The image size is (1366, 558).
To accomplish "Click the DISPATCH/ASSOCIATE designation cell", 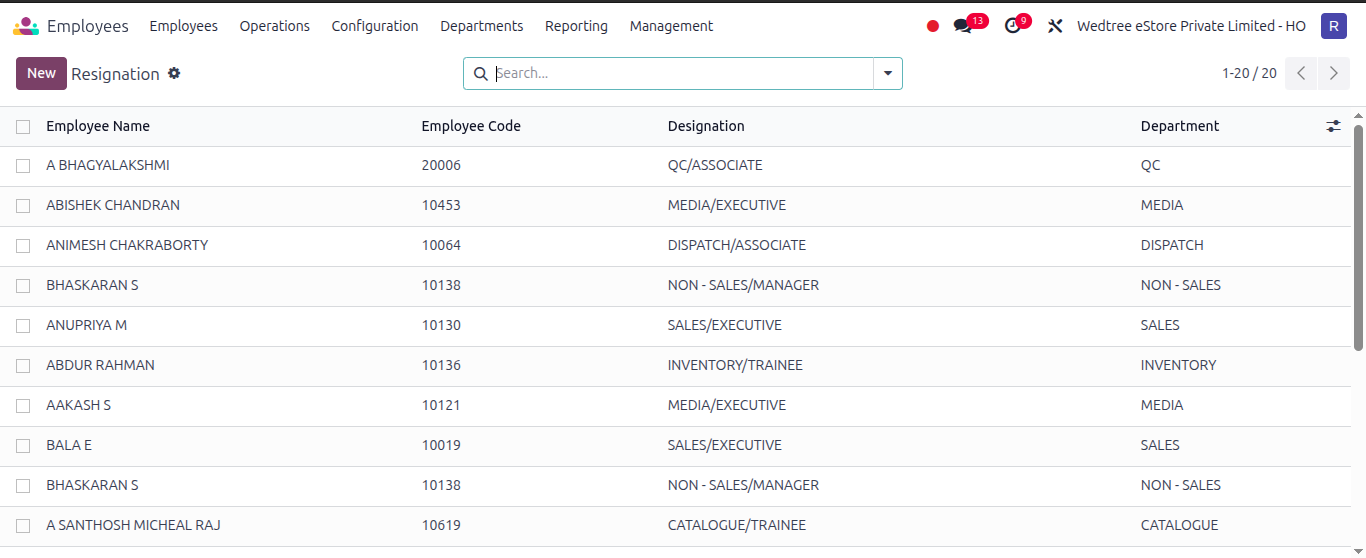I will click(736, 245).
